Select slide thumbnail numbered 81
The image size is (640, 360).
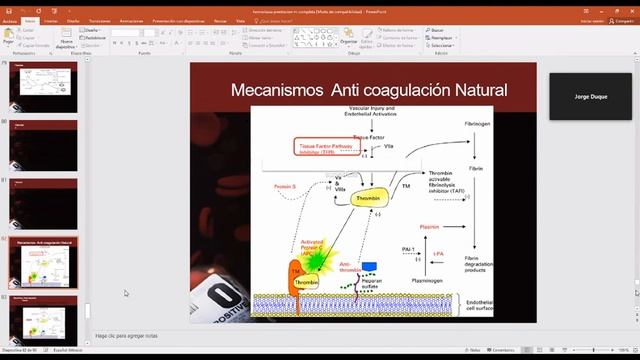pos(43,204)
